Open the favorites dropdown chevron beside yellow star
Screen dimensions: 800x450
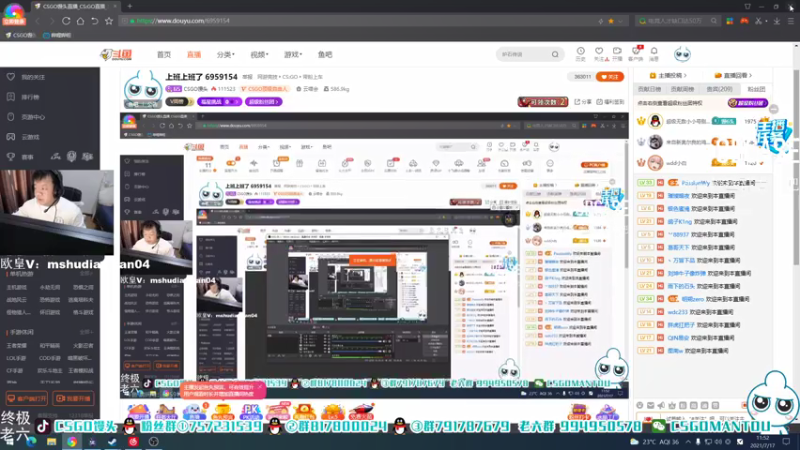620,21
